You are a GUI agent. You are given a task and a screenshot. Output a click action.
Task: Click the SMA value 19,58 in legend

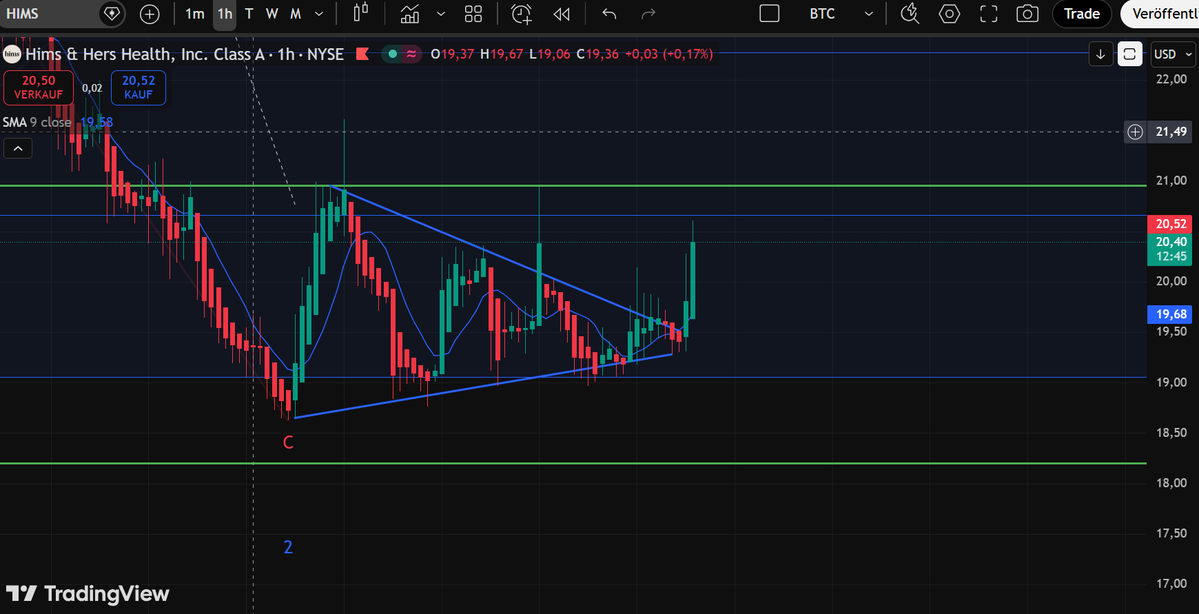click(96, 122)
